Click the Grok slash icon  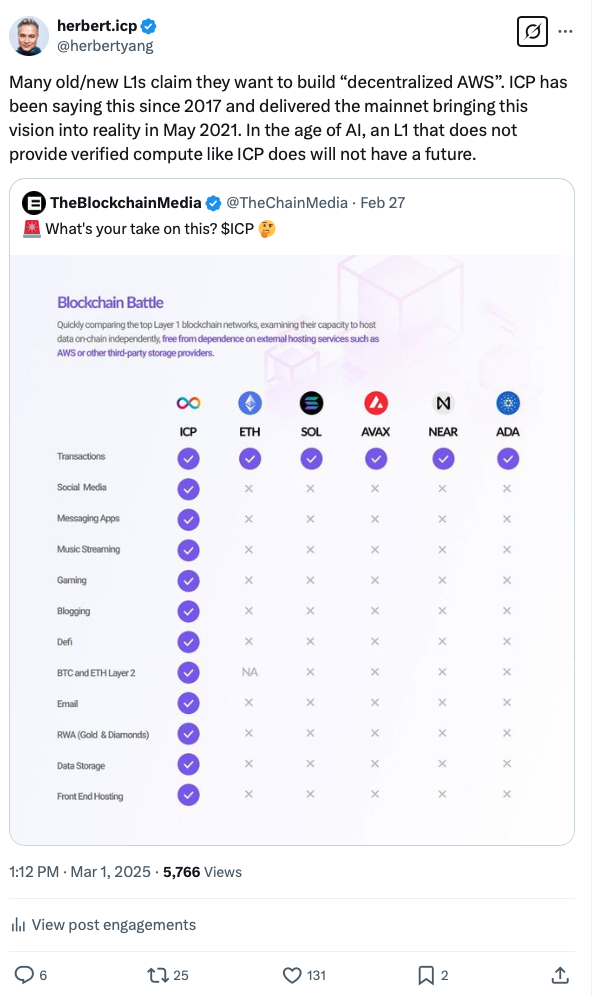click(x=533, y=32)
